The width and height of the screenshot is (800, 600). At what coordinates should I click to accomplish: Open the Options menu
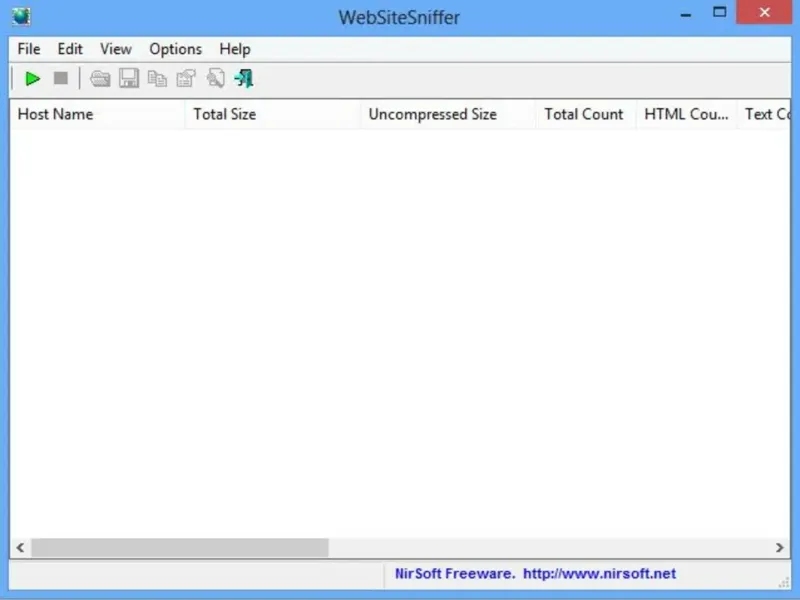(176, 49)
